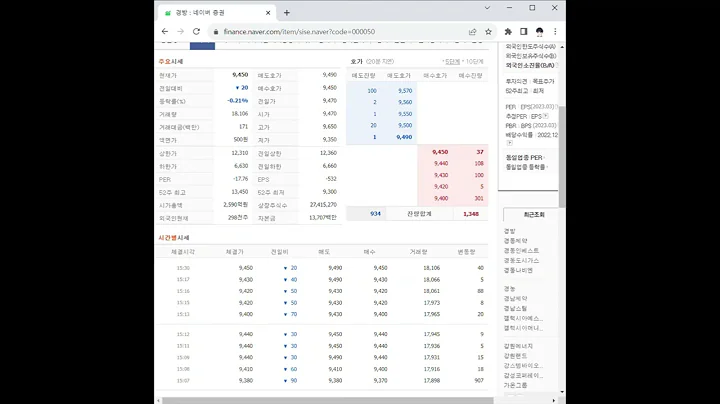Click the horizontal scrollbar left arrow

point(158,401)
